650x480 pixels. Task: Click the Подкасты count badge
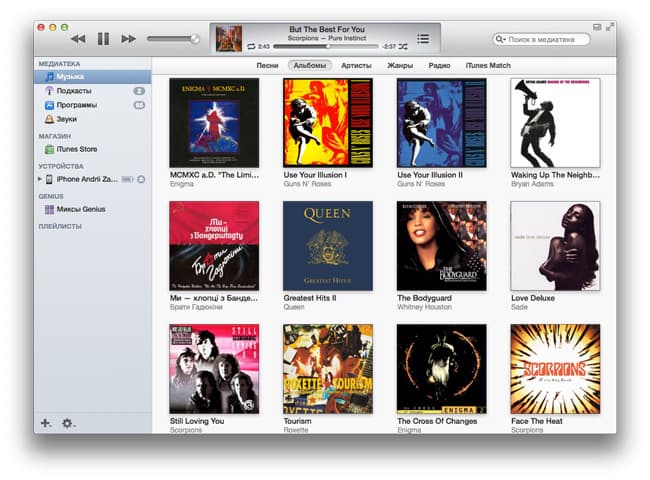pos(139,91)
